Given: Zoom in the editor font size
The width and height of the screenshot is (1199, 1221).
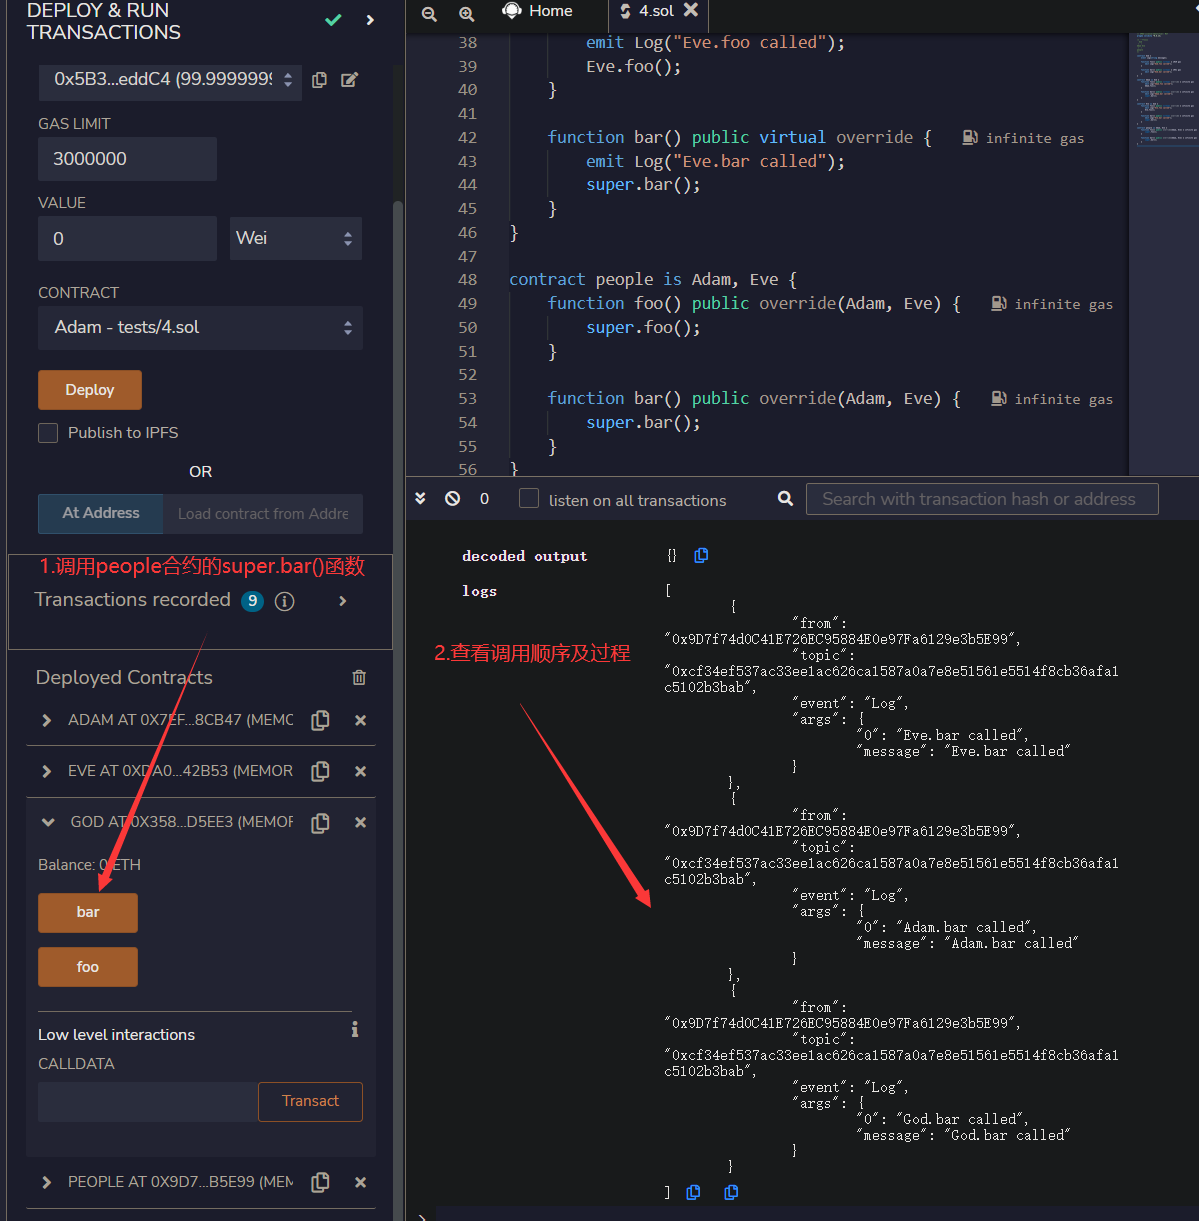Looking at the screenshot, I should [x=466, y=13].
